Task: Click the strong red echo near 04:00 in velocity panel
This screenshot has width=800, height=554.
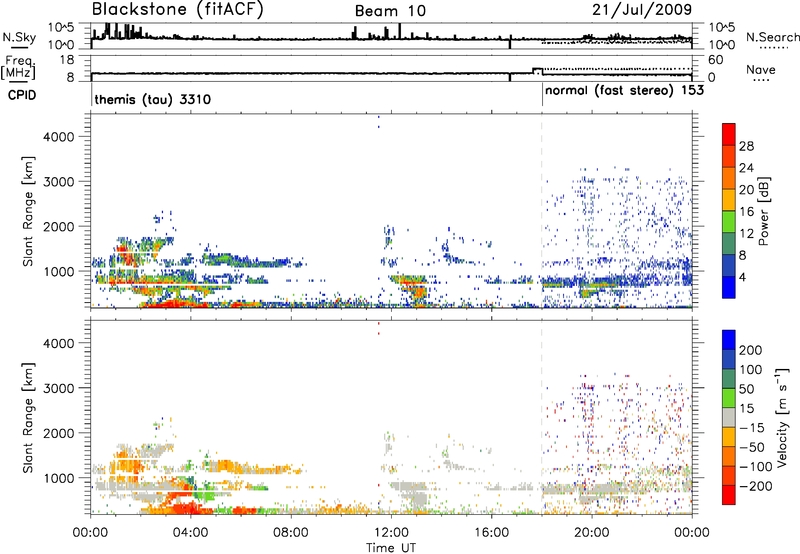Action: 188,507
